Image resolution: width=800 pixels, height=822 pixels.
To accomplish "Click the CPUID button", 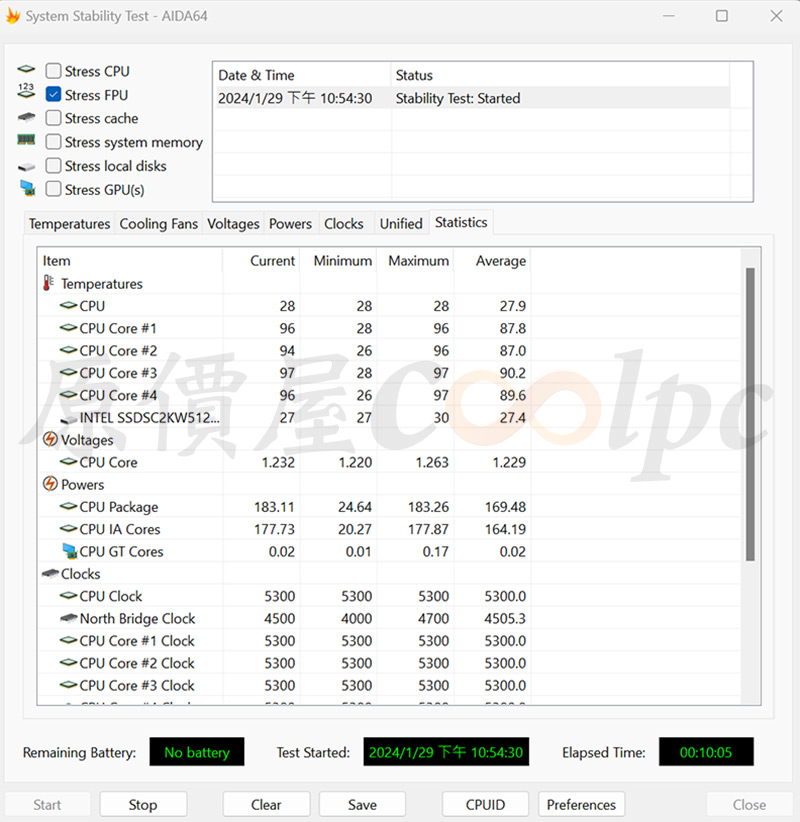I will 485,804.
